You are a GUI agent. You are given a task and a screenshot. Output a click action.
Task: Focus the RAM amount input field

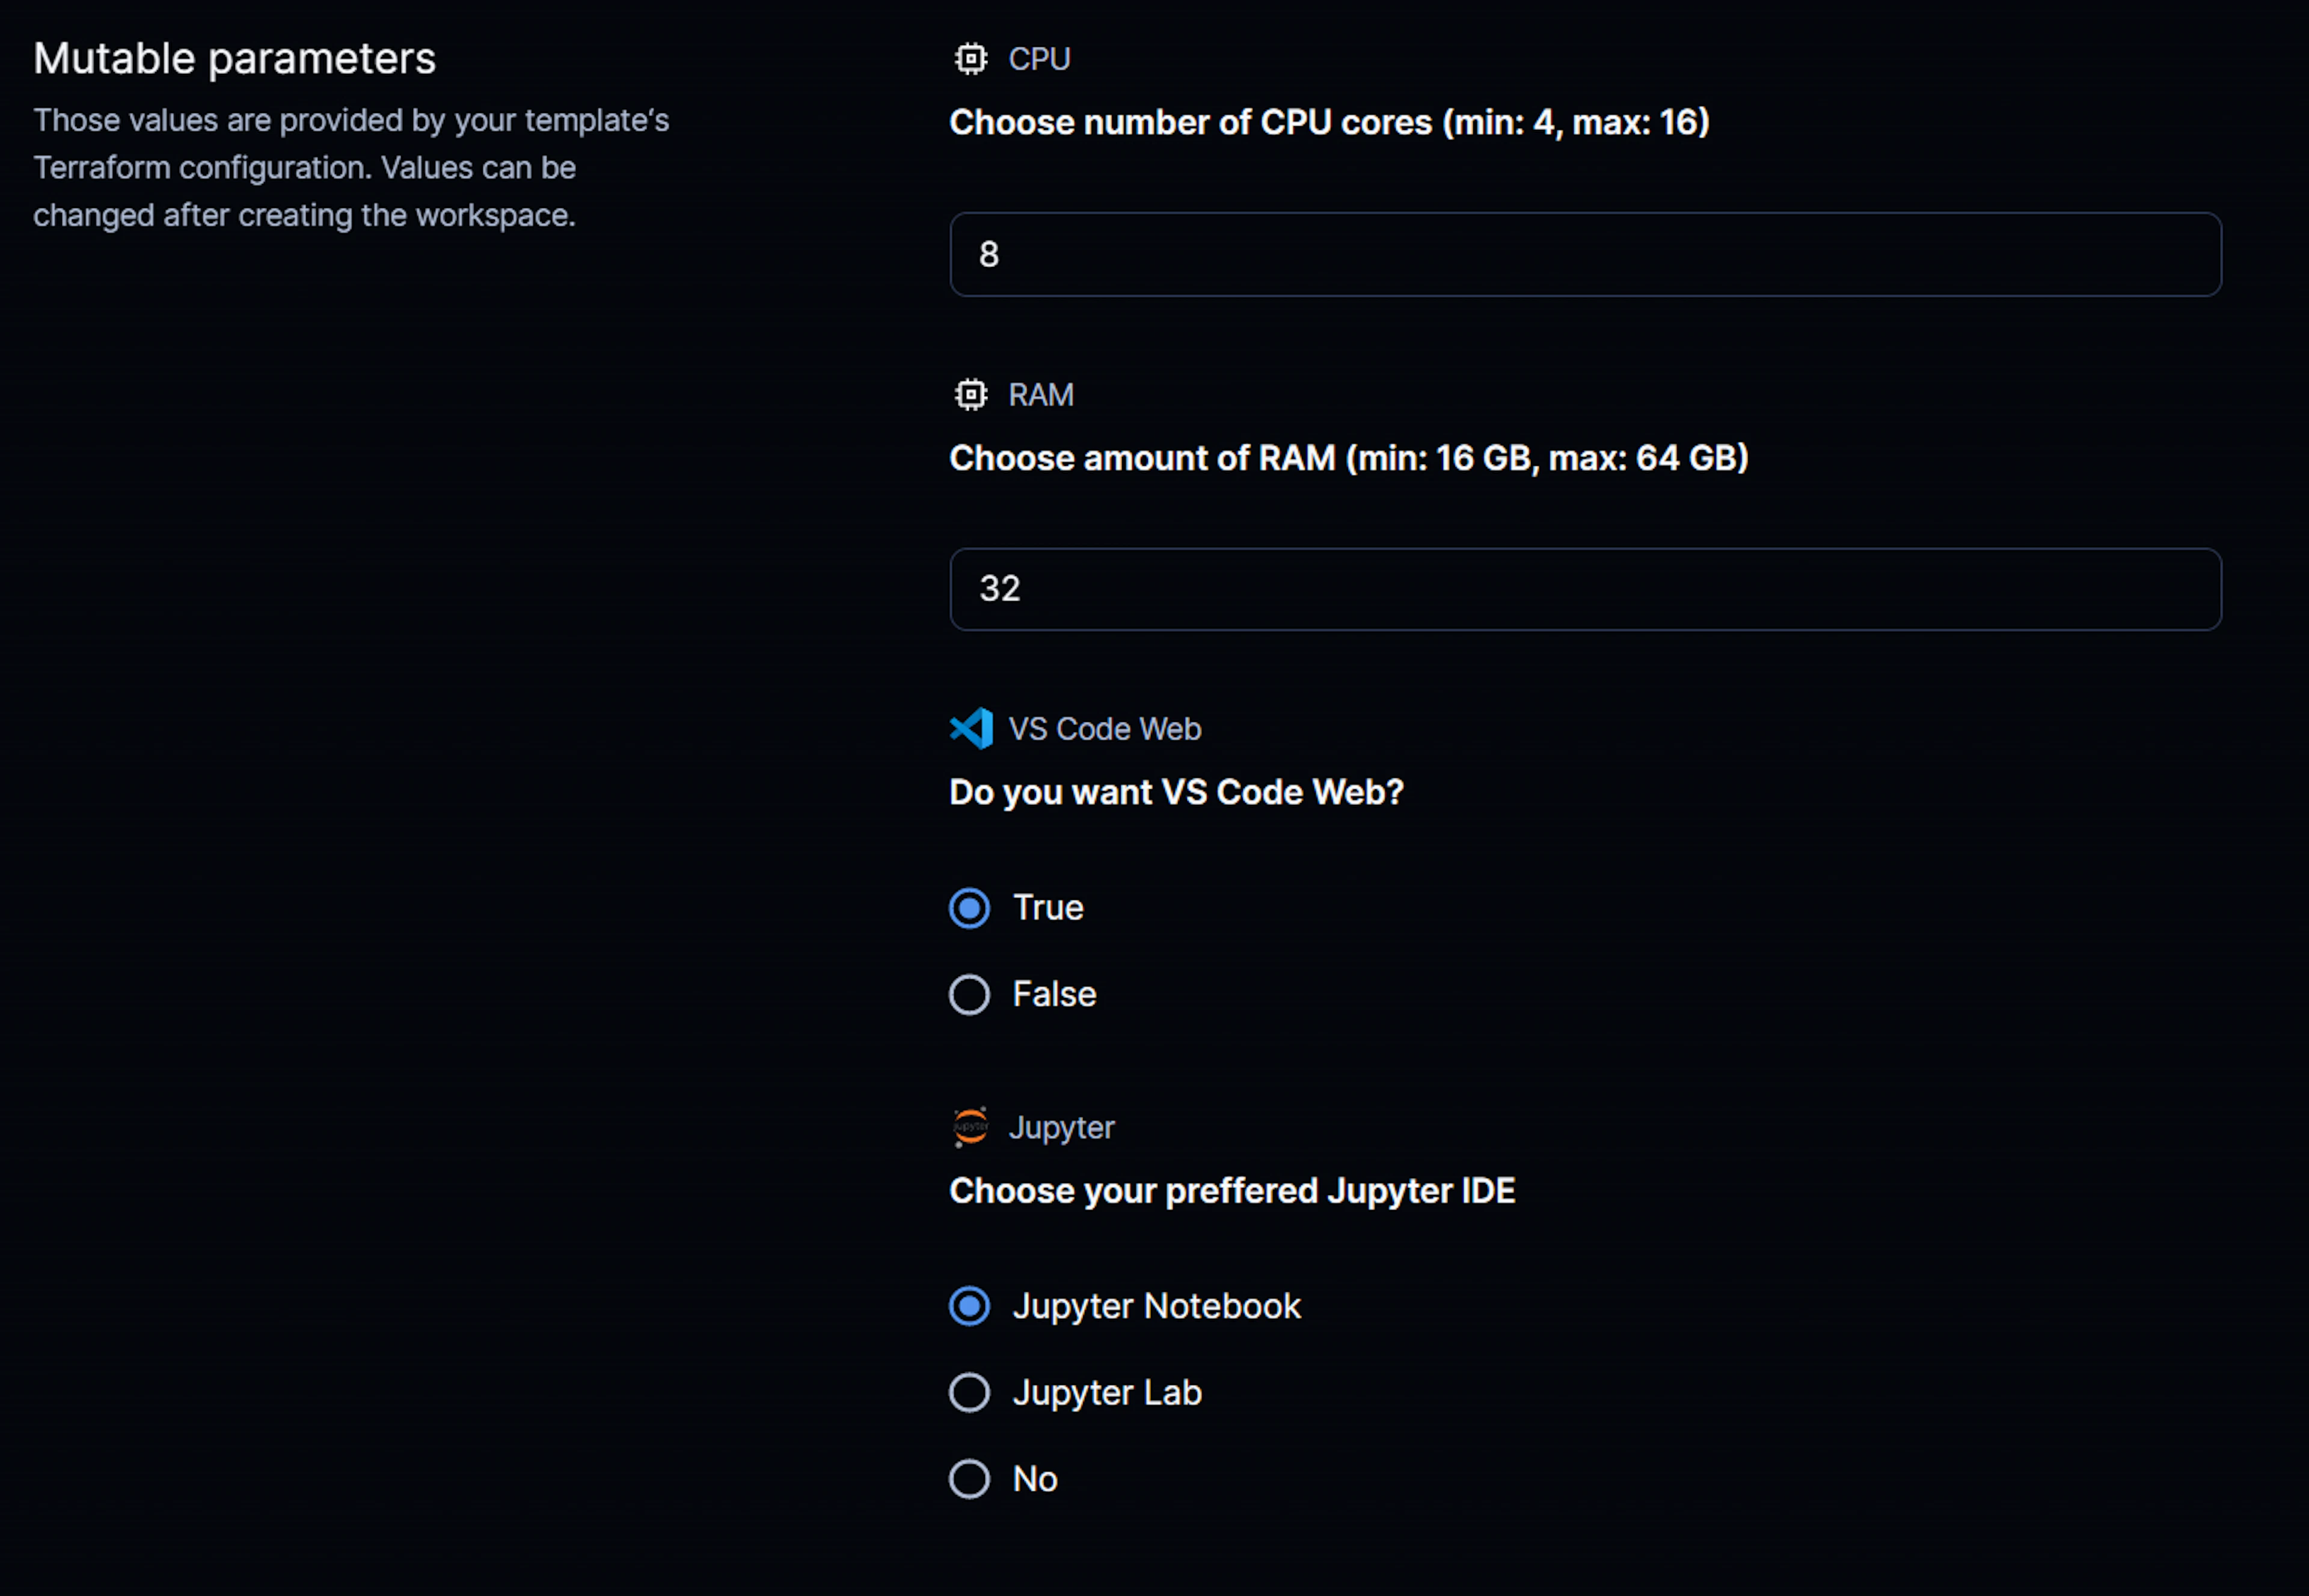click(x=1585, y=589)
